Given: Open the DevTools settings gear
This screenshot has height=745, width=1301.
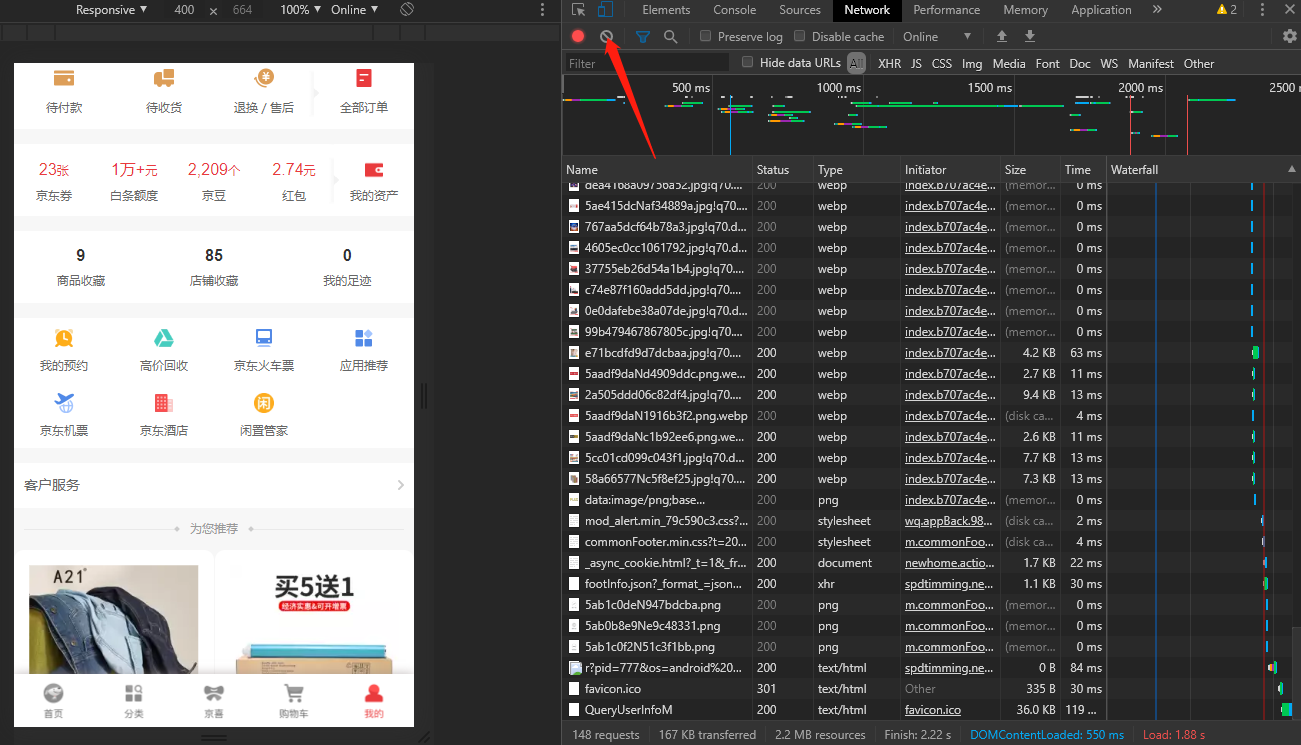Looking at the screenshot, I should coord(1289,37).
